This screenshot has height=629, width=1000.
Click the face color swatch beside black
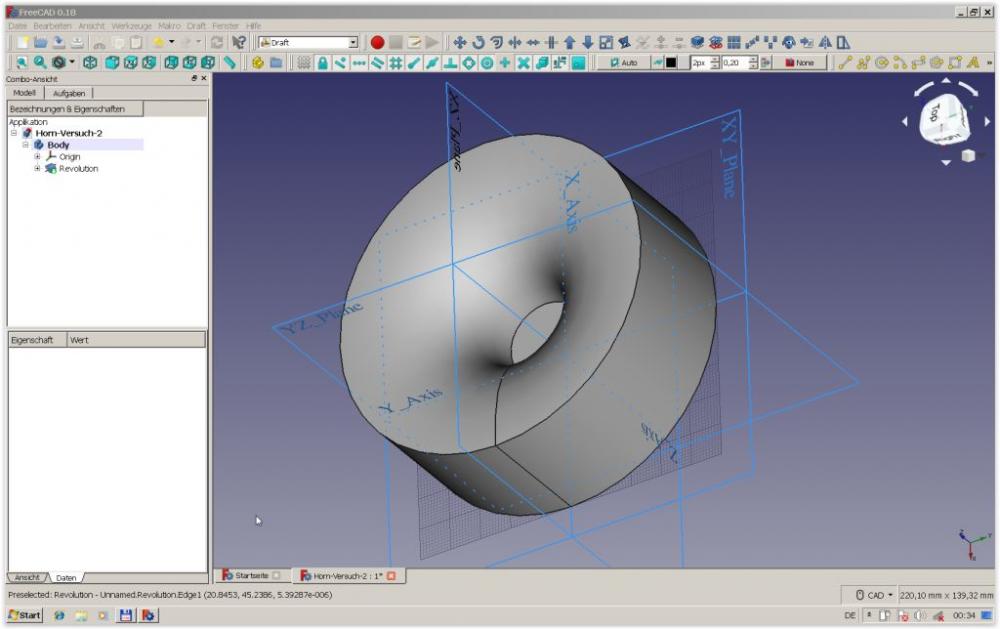682,63
